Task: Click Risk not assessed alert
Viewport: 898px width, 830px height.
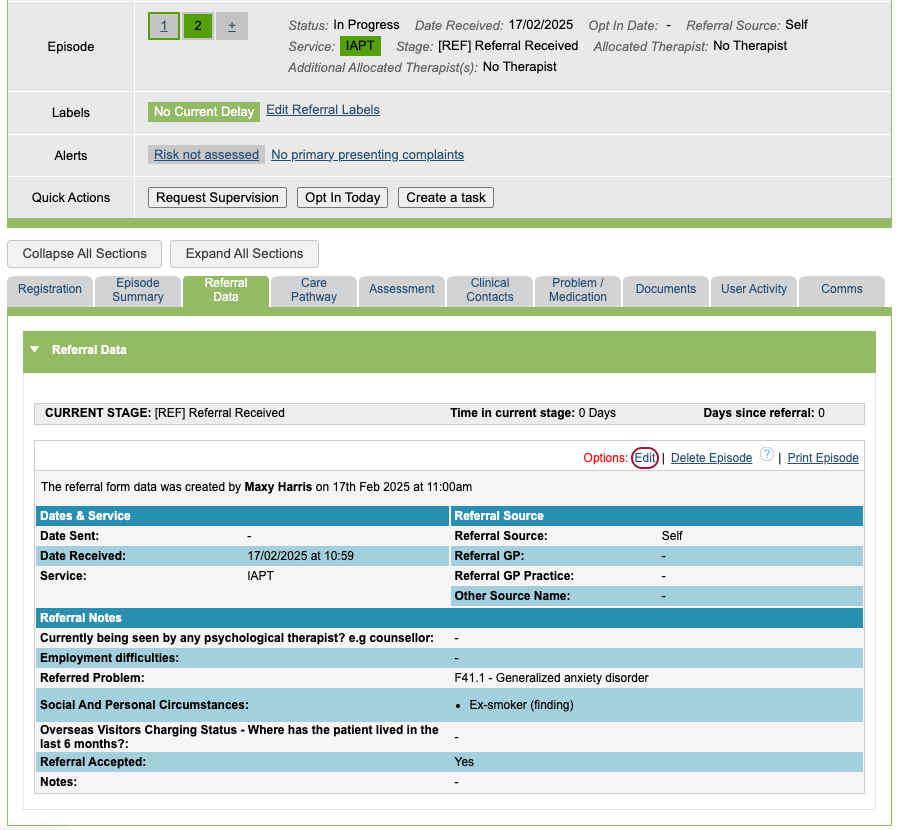Action: (x=206, y=155)
